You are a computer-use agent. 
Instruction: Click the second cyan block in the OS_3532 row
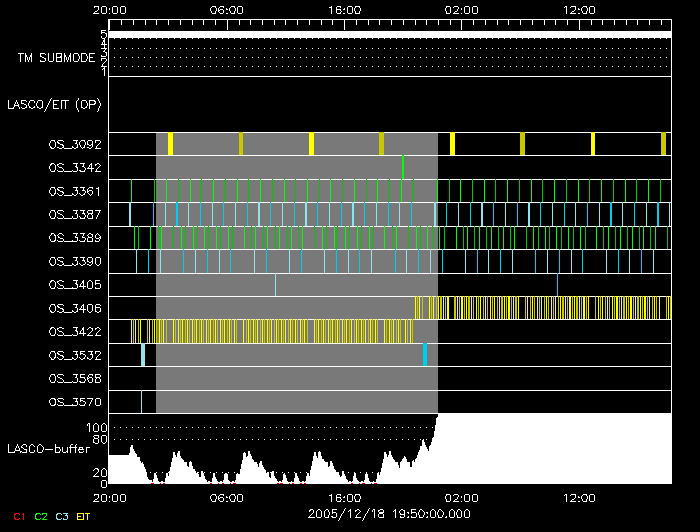click(425, 355)
